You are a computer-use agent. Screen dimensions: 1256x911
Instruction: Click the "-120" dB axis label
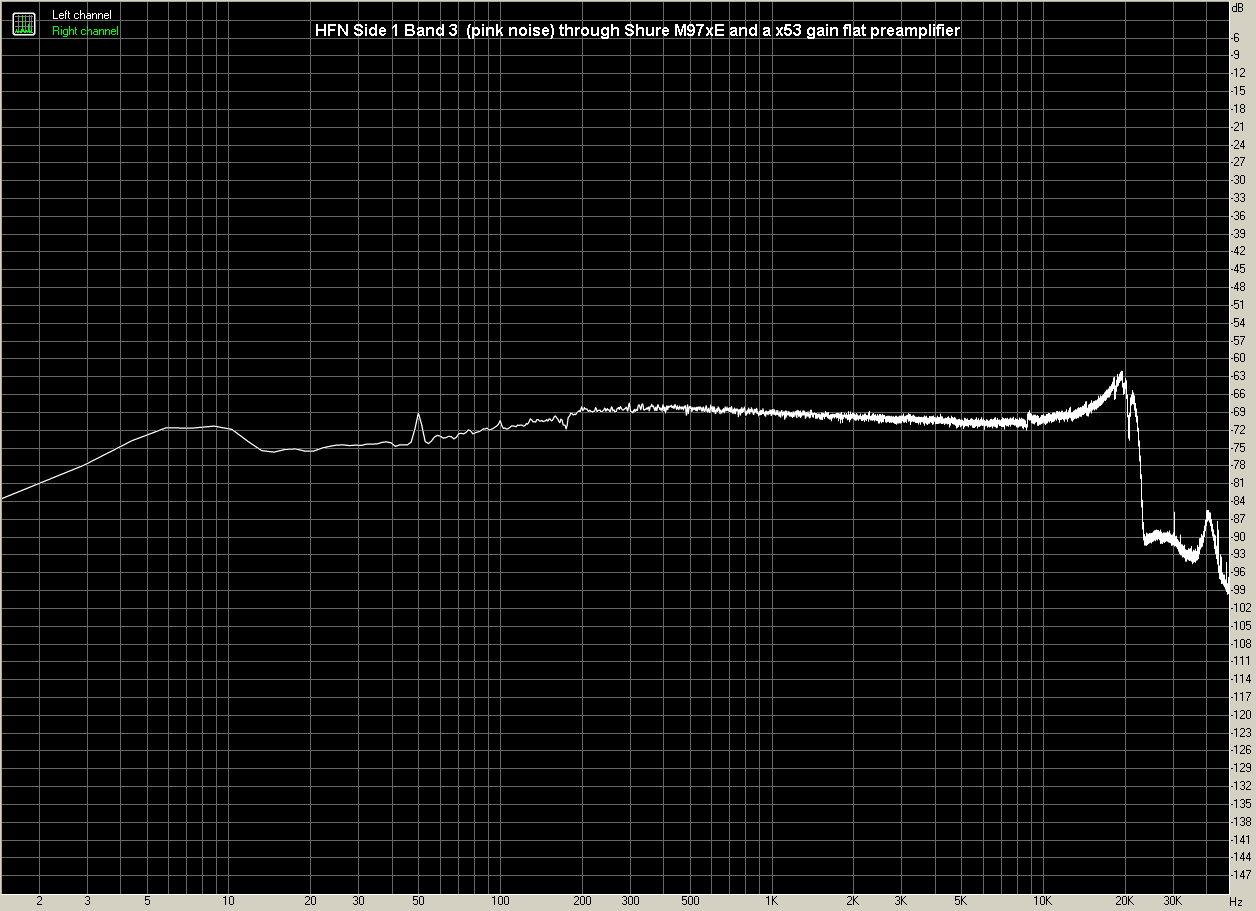[1239, 715]
